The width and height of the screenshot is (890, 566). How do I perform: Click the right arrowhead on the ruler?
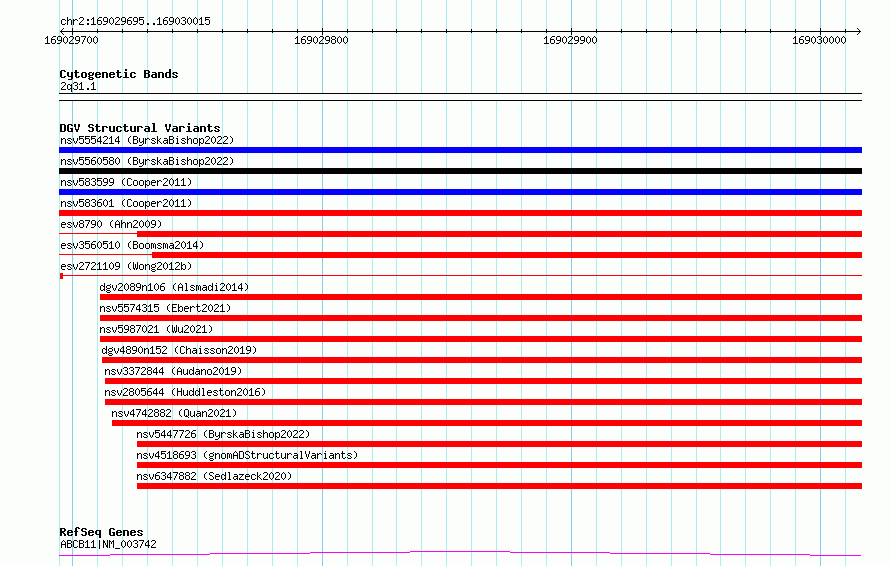click(859, 31)
